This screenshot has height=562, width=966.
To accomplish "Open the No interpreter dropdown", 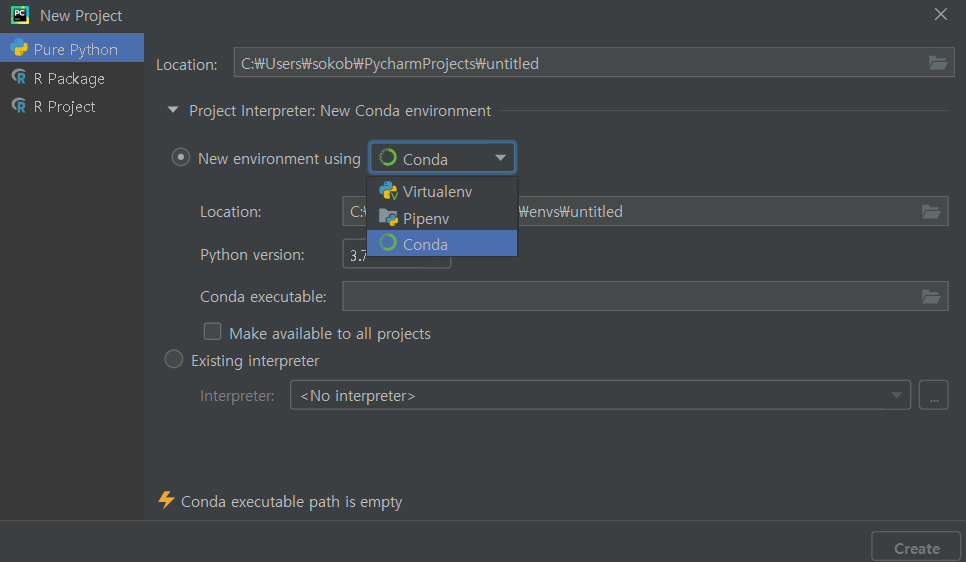I will pos(600,395).
